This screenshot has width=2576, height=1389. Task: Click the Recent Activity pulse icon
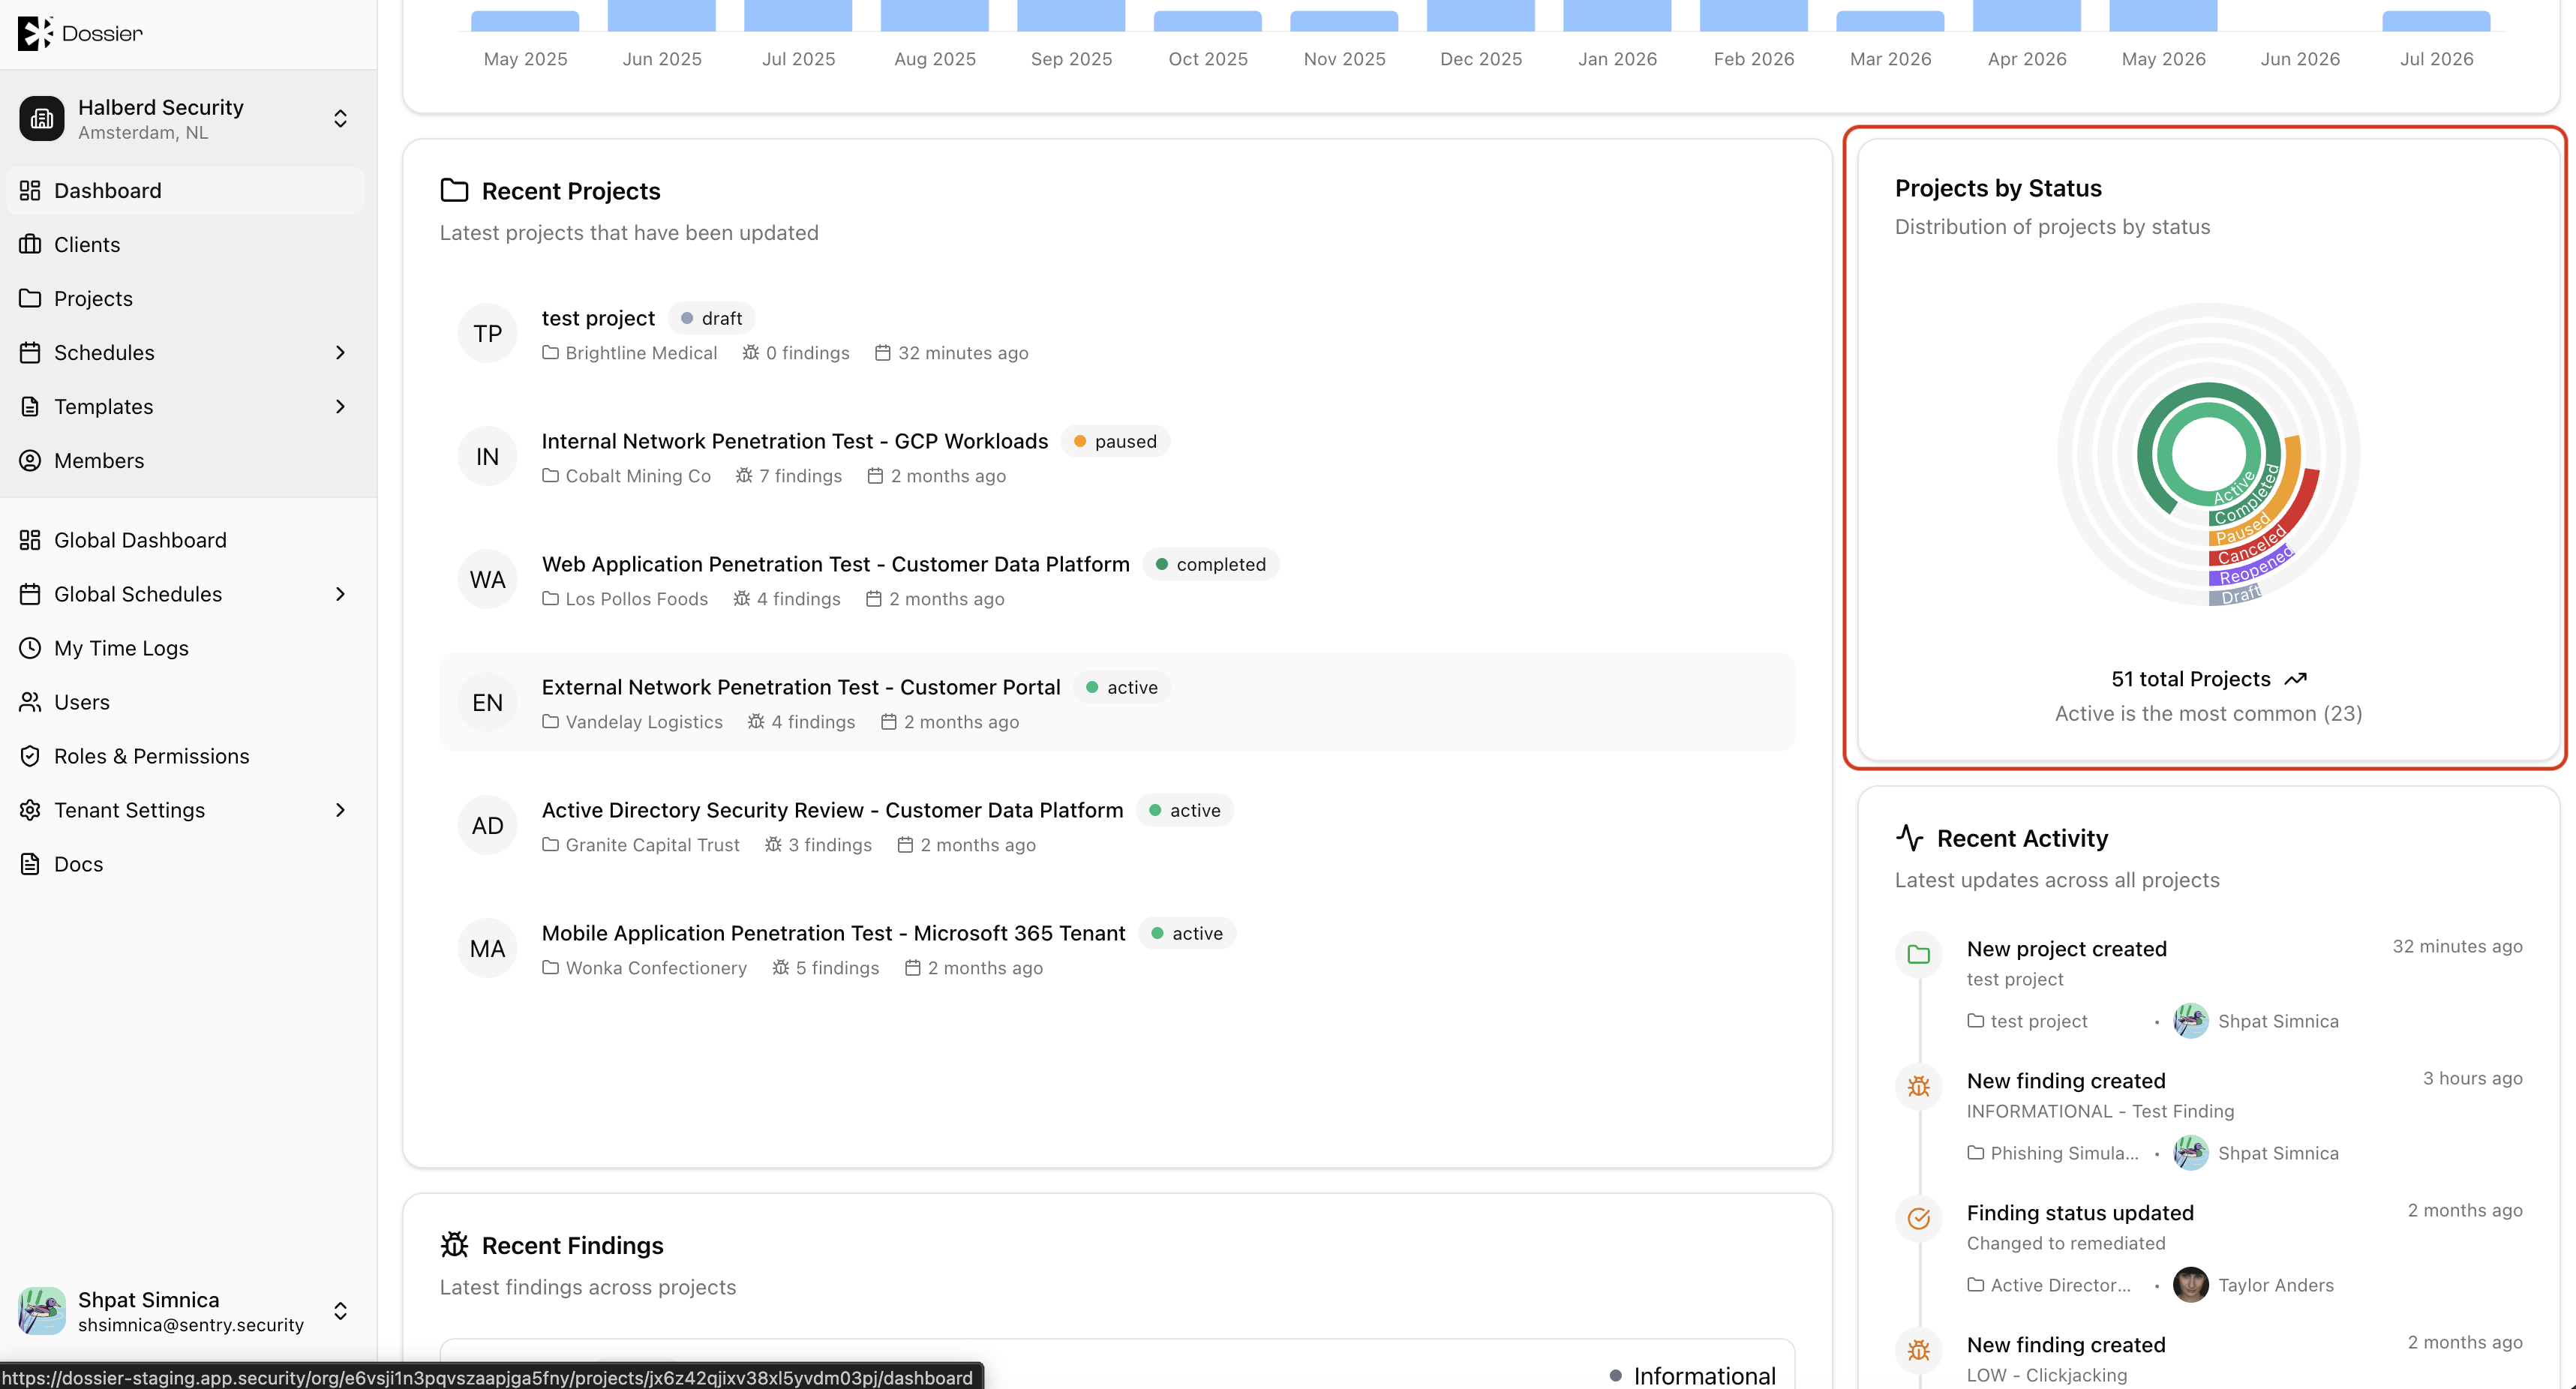[x=1909, y=837]
